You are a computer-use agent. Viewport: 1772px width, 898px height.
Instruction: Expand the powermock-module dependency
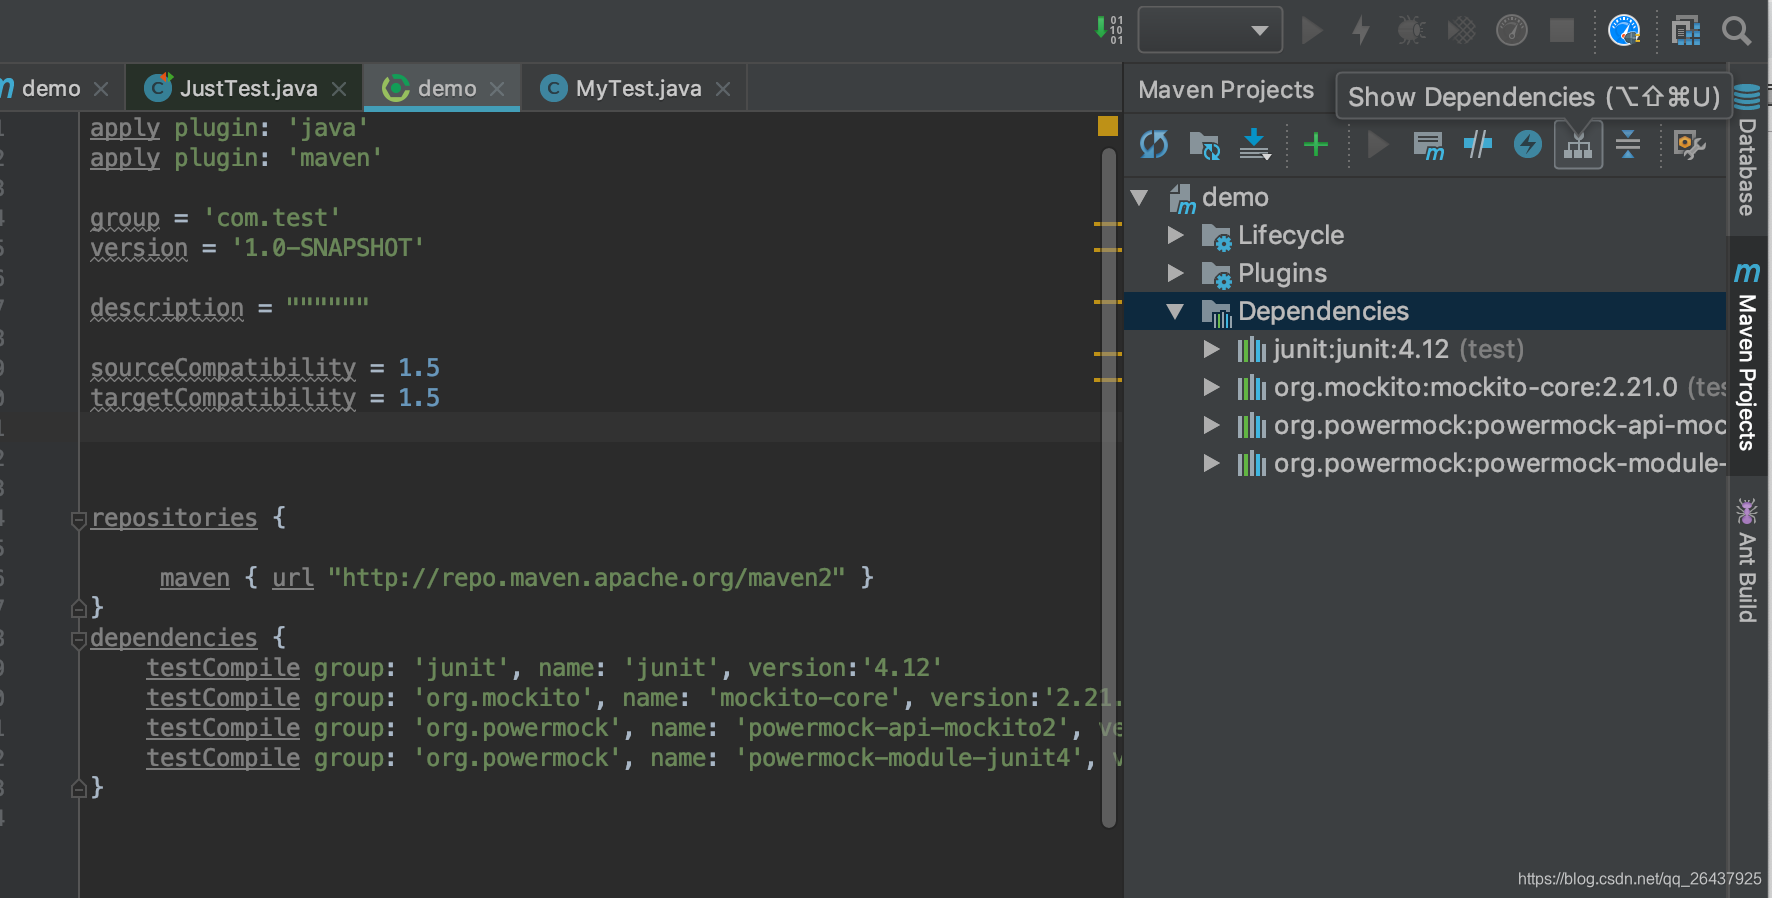pyautogui.click(x=1212, y=463)
